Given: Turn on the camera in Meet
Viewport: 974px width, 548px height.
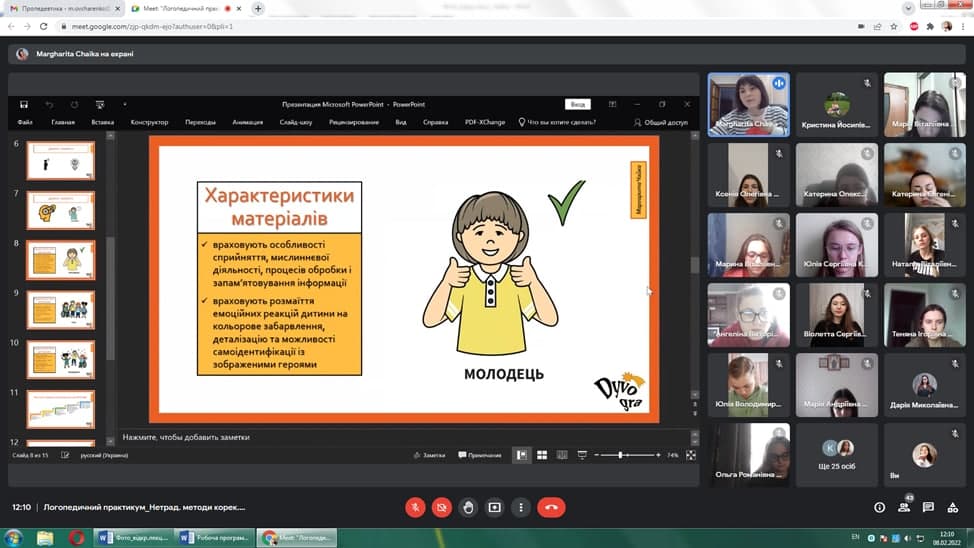Looking at the screenshot, I should (x=441, y=507).
